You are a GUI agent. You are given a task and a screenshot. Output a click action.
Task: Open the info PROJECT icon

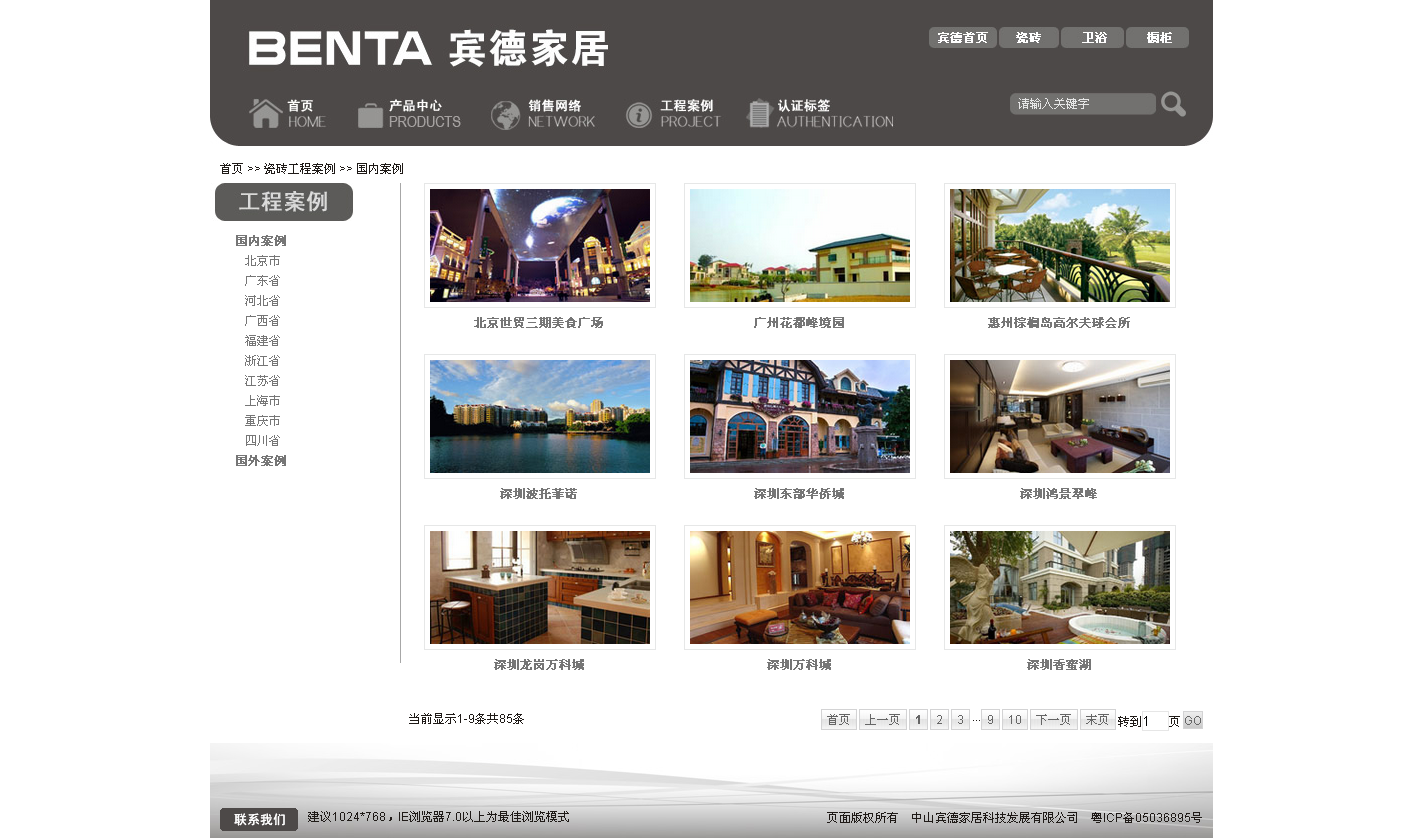[639, 115]
